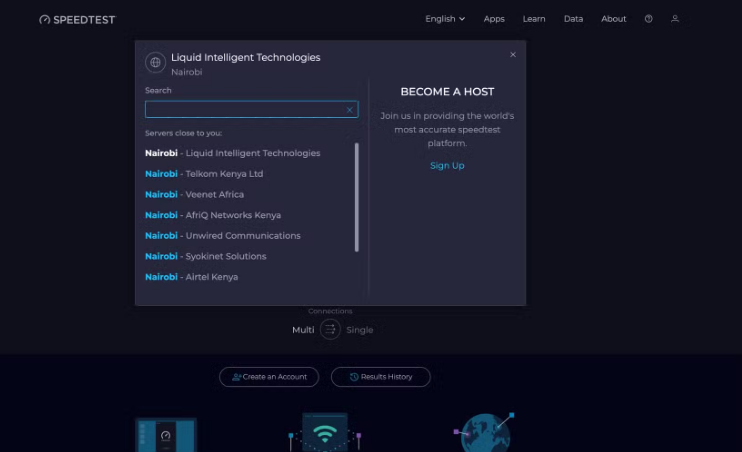
Task: Click the Speedtest logo in header
Action: [78, 19]
